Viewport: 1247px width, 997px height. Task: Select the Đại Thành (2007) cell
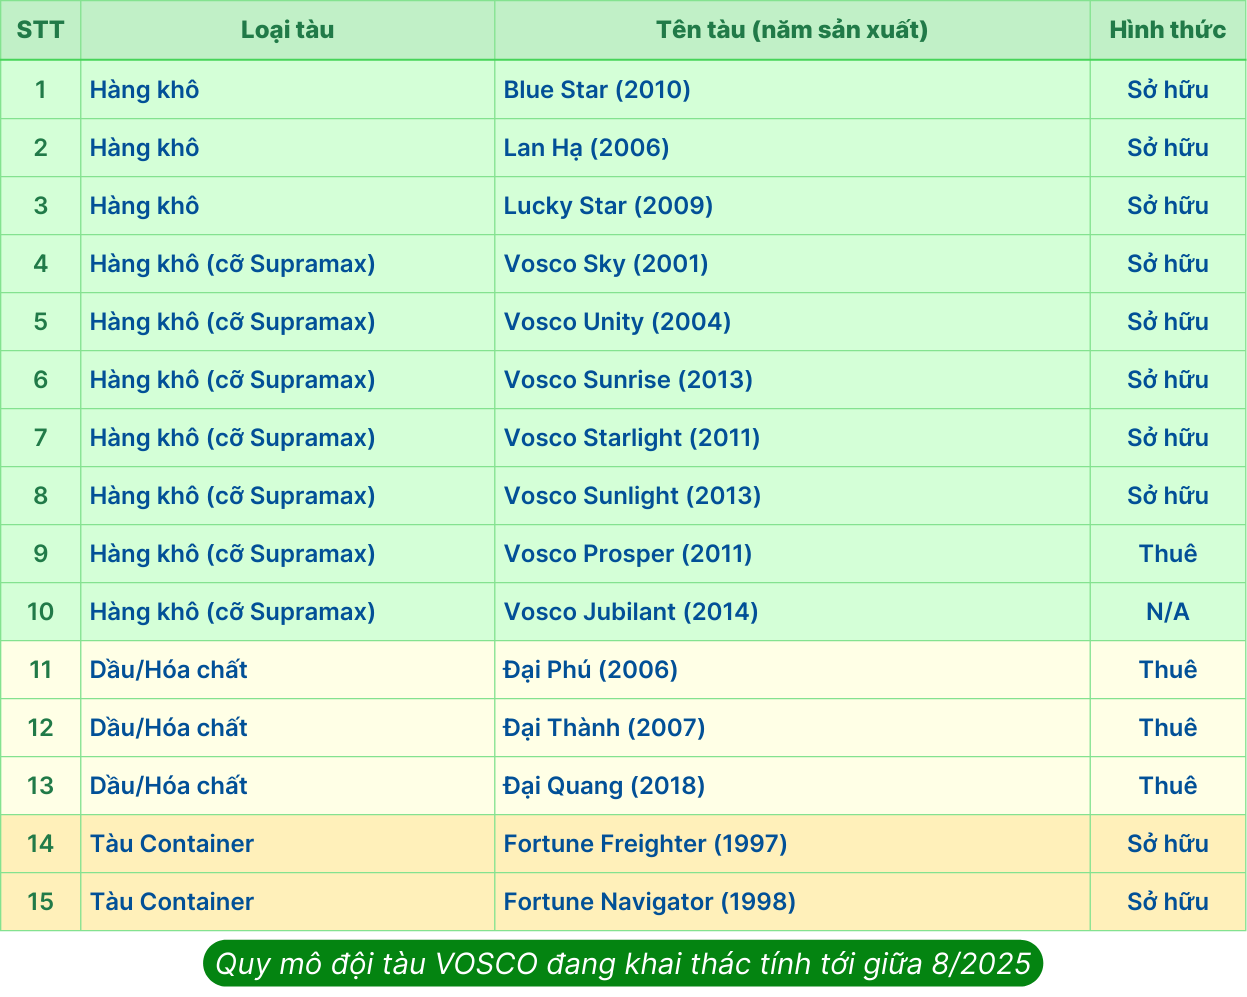tap(604, 728)
